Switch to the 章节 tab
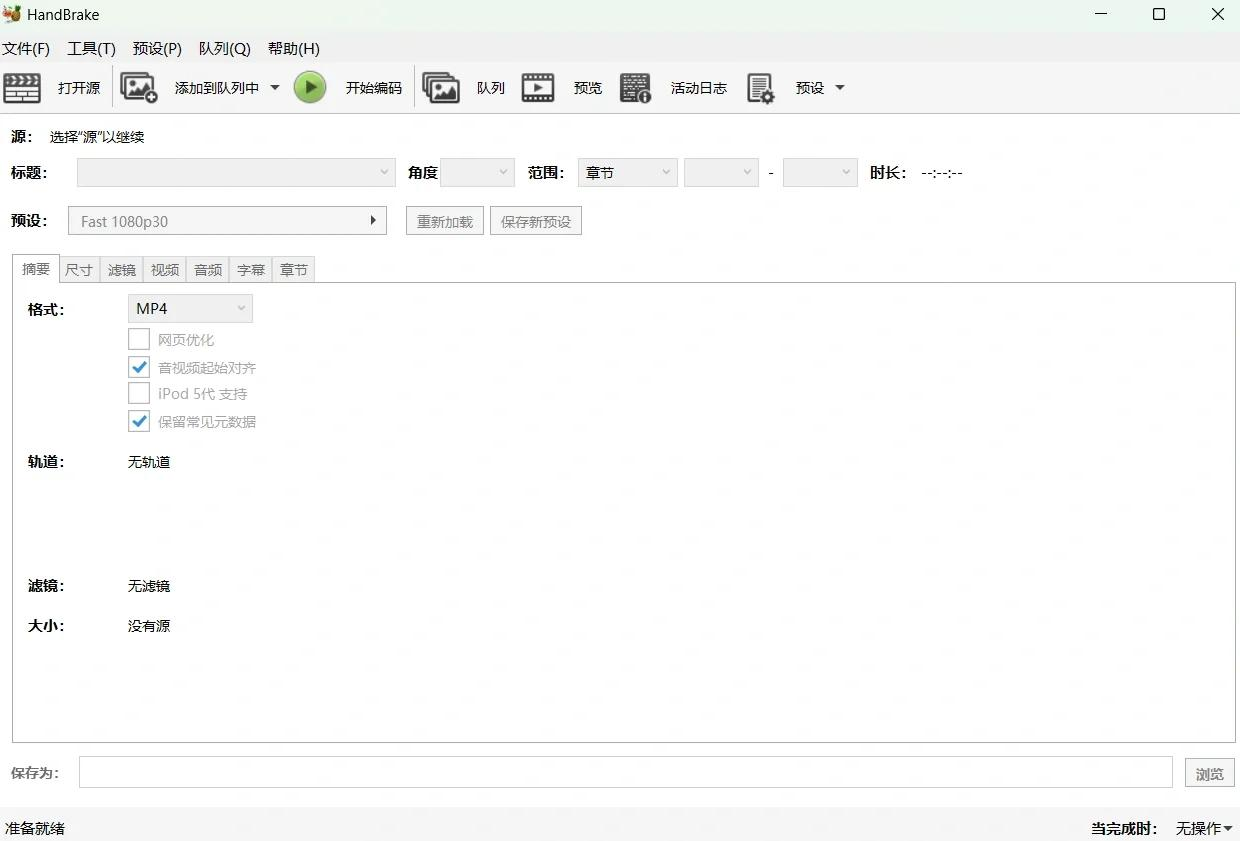This screenshot has height=841, width=1240. (x=294, y=270)
